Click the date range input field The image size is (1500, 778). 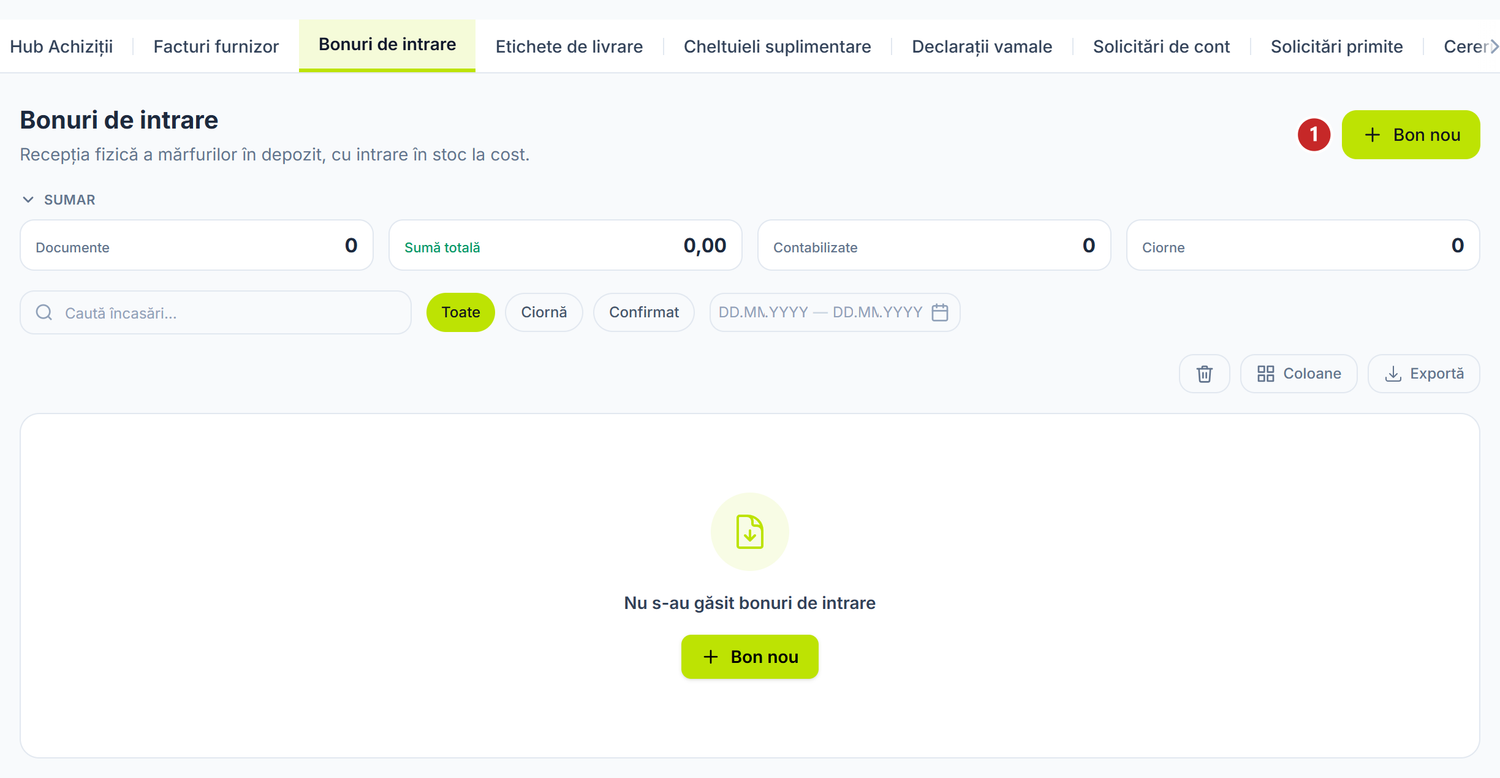point(834,312)
